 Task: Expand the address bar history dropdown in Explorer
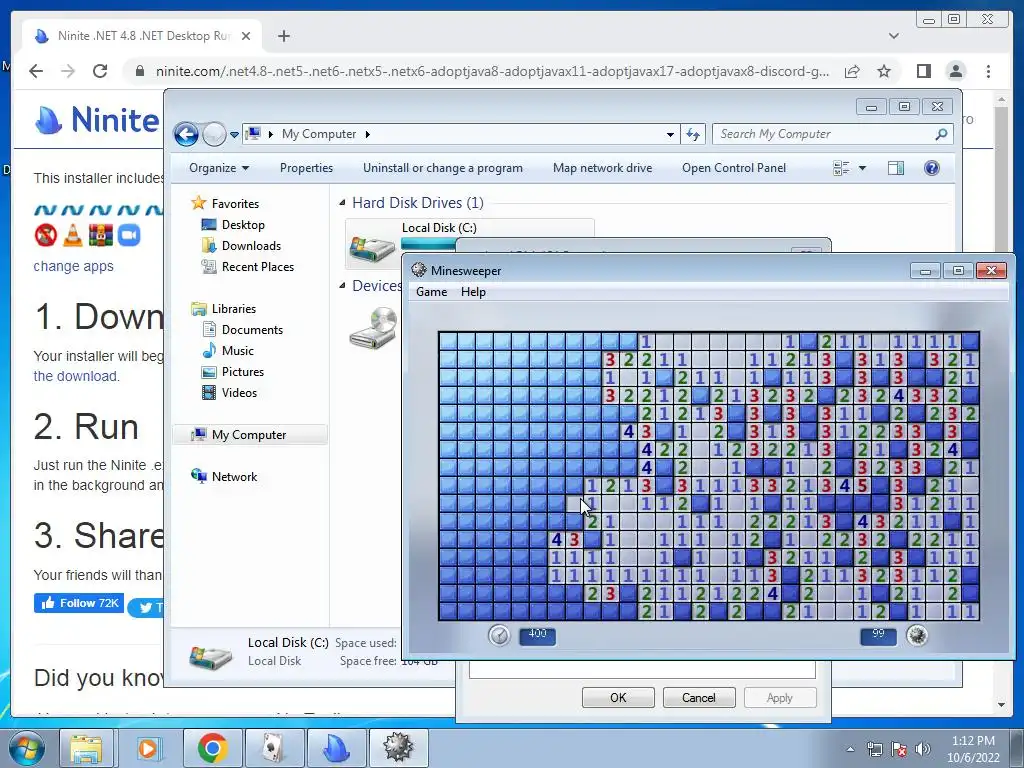coord(670,134)
